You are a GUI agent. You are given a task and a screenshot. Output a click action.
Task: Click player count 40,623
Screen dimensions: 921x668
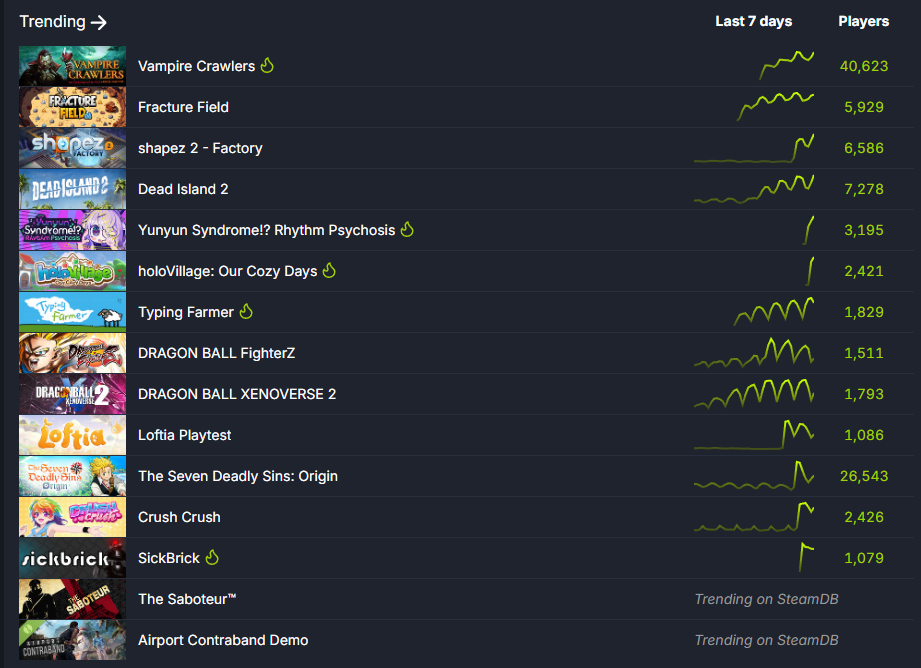(x=864, y=66)
